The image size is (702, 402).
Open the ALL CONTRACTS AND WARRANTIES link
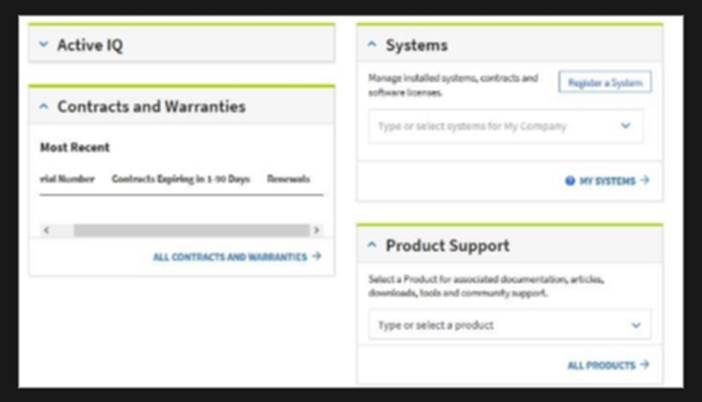pos(230,257)
